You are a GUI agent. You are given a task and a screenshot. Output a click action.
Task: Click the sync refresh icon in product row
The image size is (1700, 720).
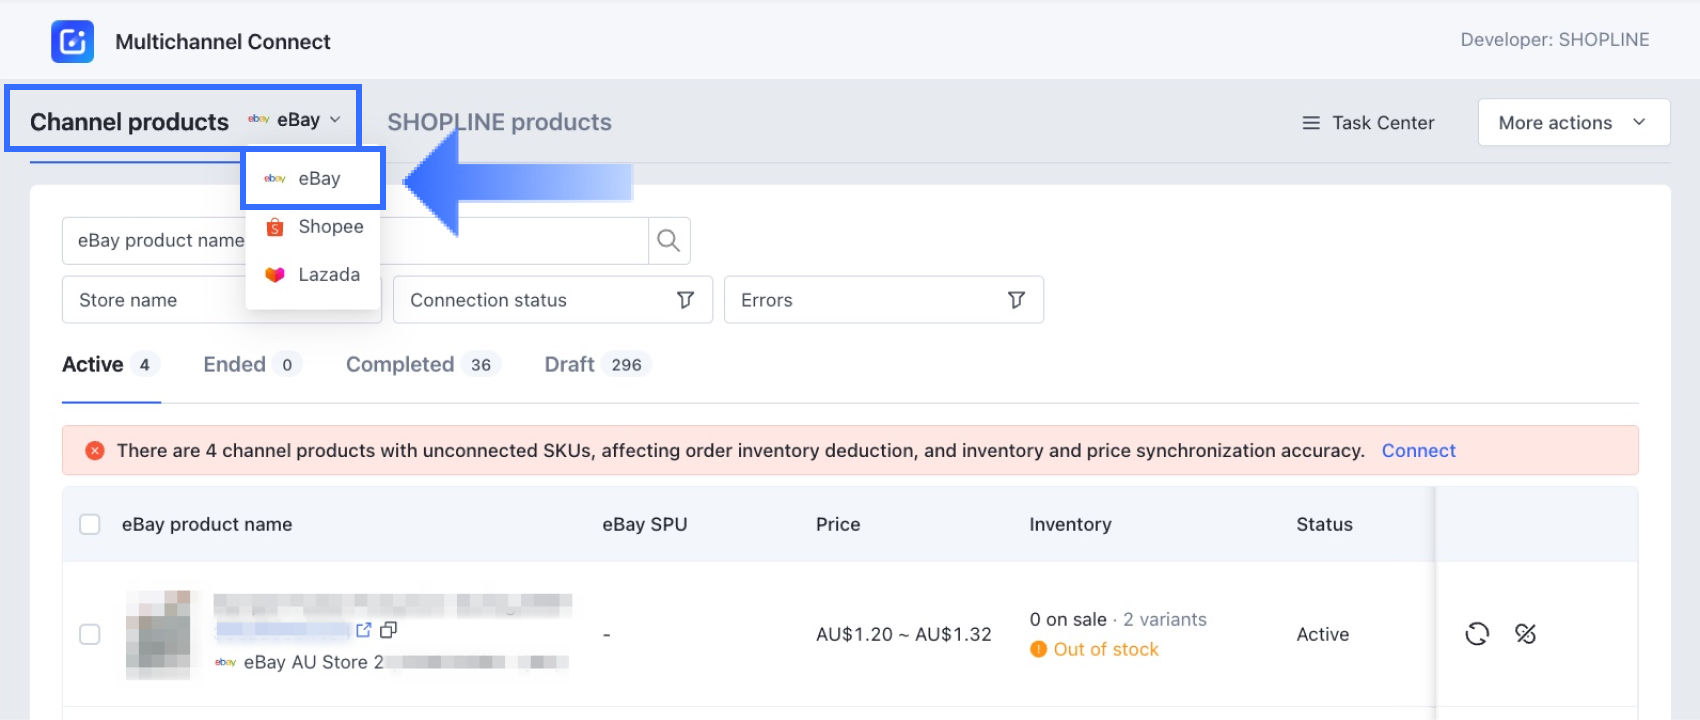tap(1477, 634)
